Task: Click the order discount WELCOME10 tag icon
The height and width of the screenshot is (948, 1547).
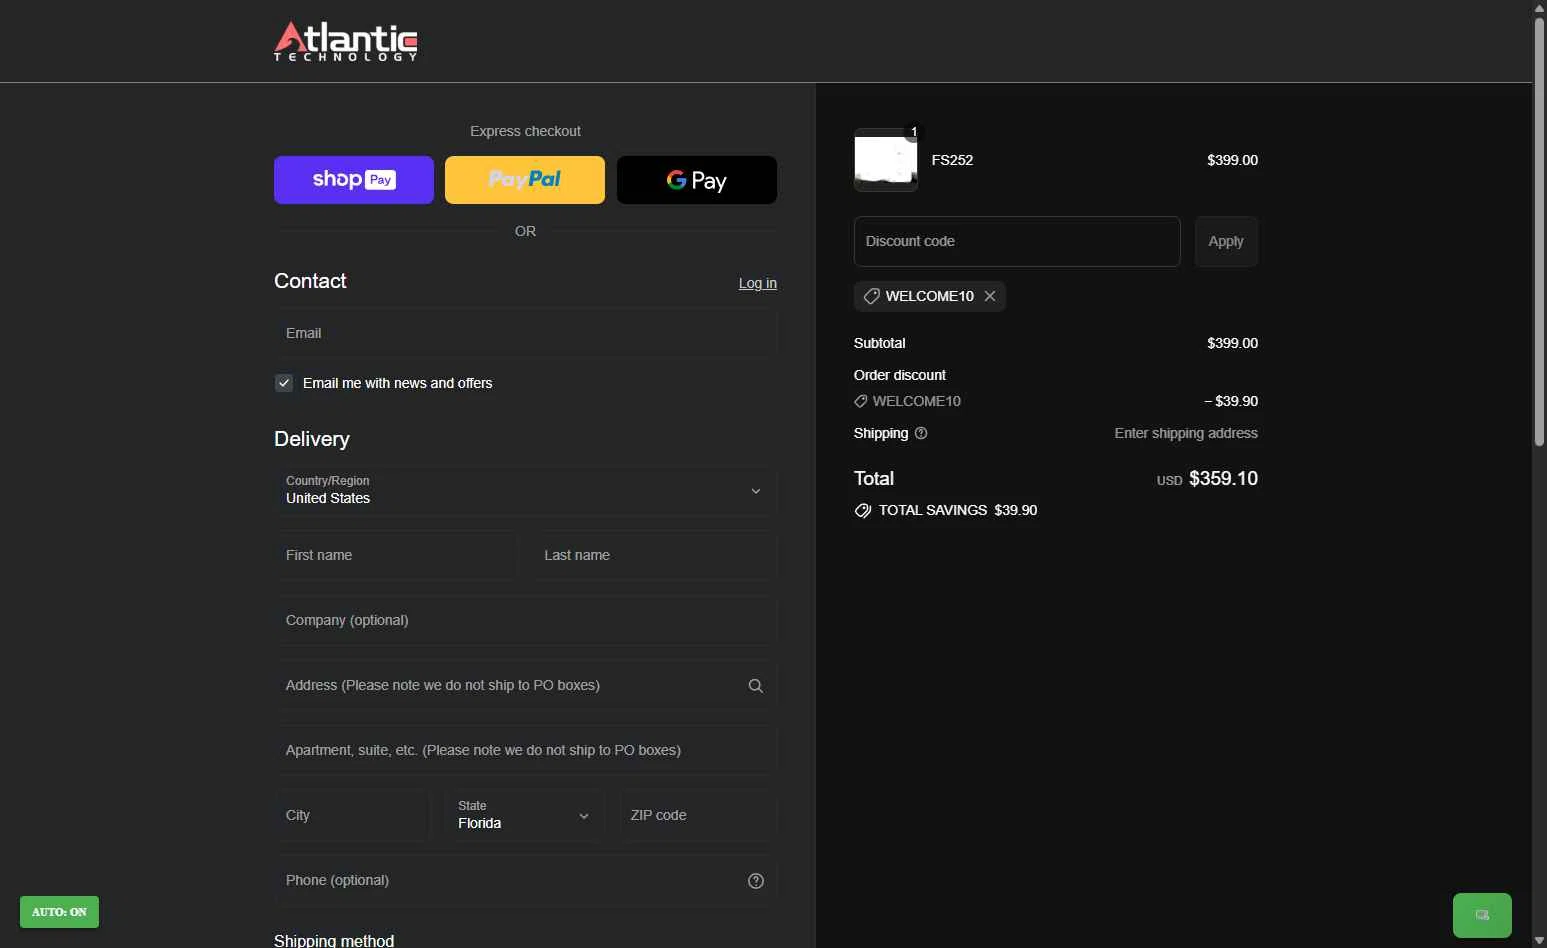Action: pyautogui.click(x=861, y=401)
